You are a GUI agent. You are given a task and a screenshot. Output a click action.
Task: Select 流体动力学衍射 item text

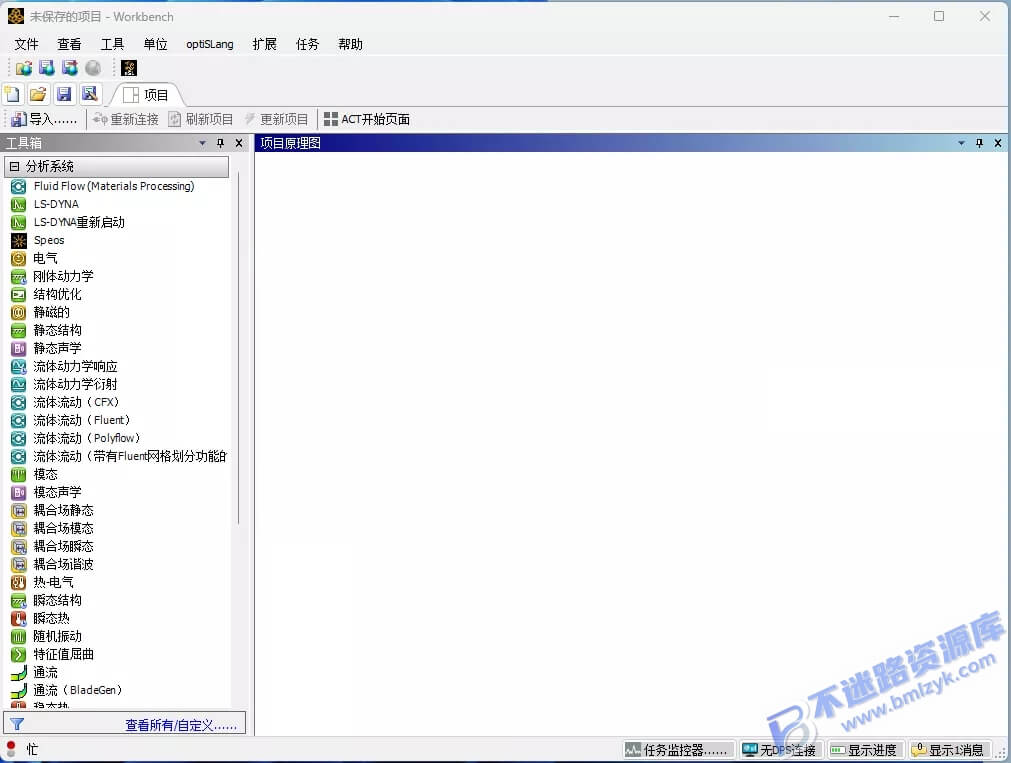[x=75, y=384]
